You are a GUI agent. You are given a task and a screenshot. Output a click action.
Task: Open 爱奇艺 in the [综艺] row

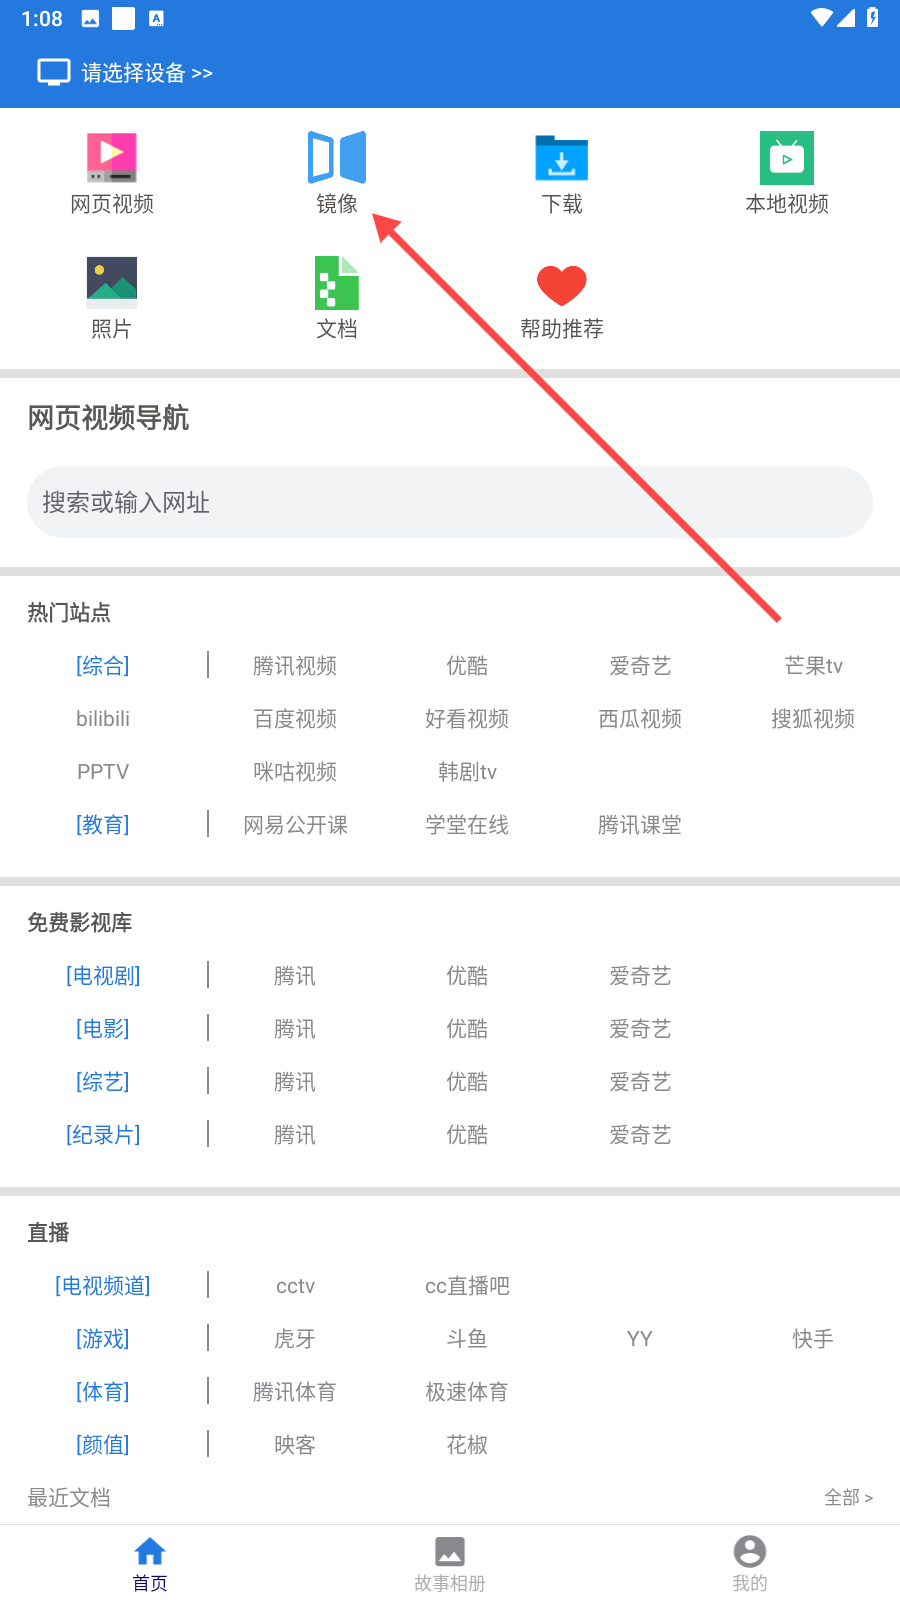640,1082
